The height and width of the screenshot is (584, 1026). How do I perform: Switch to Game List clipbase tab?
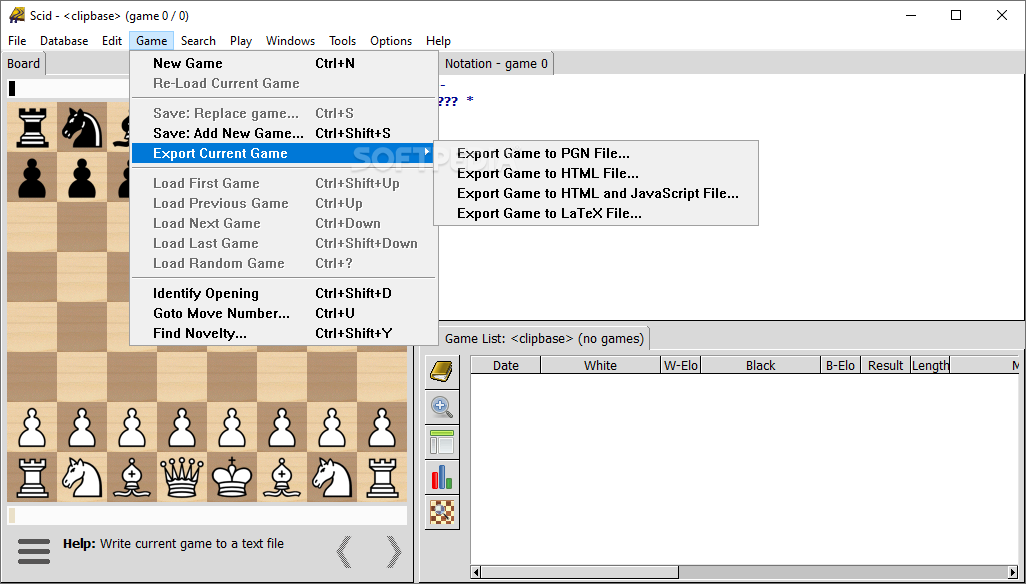544,339
